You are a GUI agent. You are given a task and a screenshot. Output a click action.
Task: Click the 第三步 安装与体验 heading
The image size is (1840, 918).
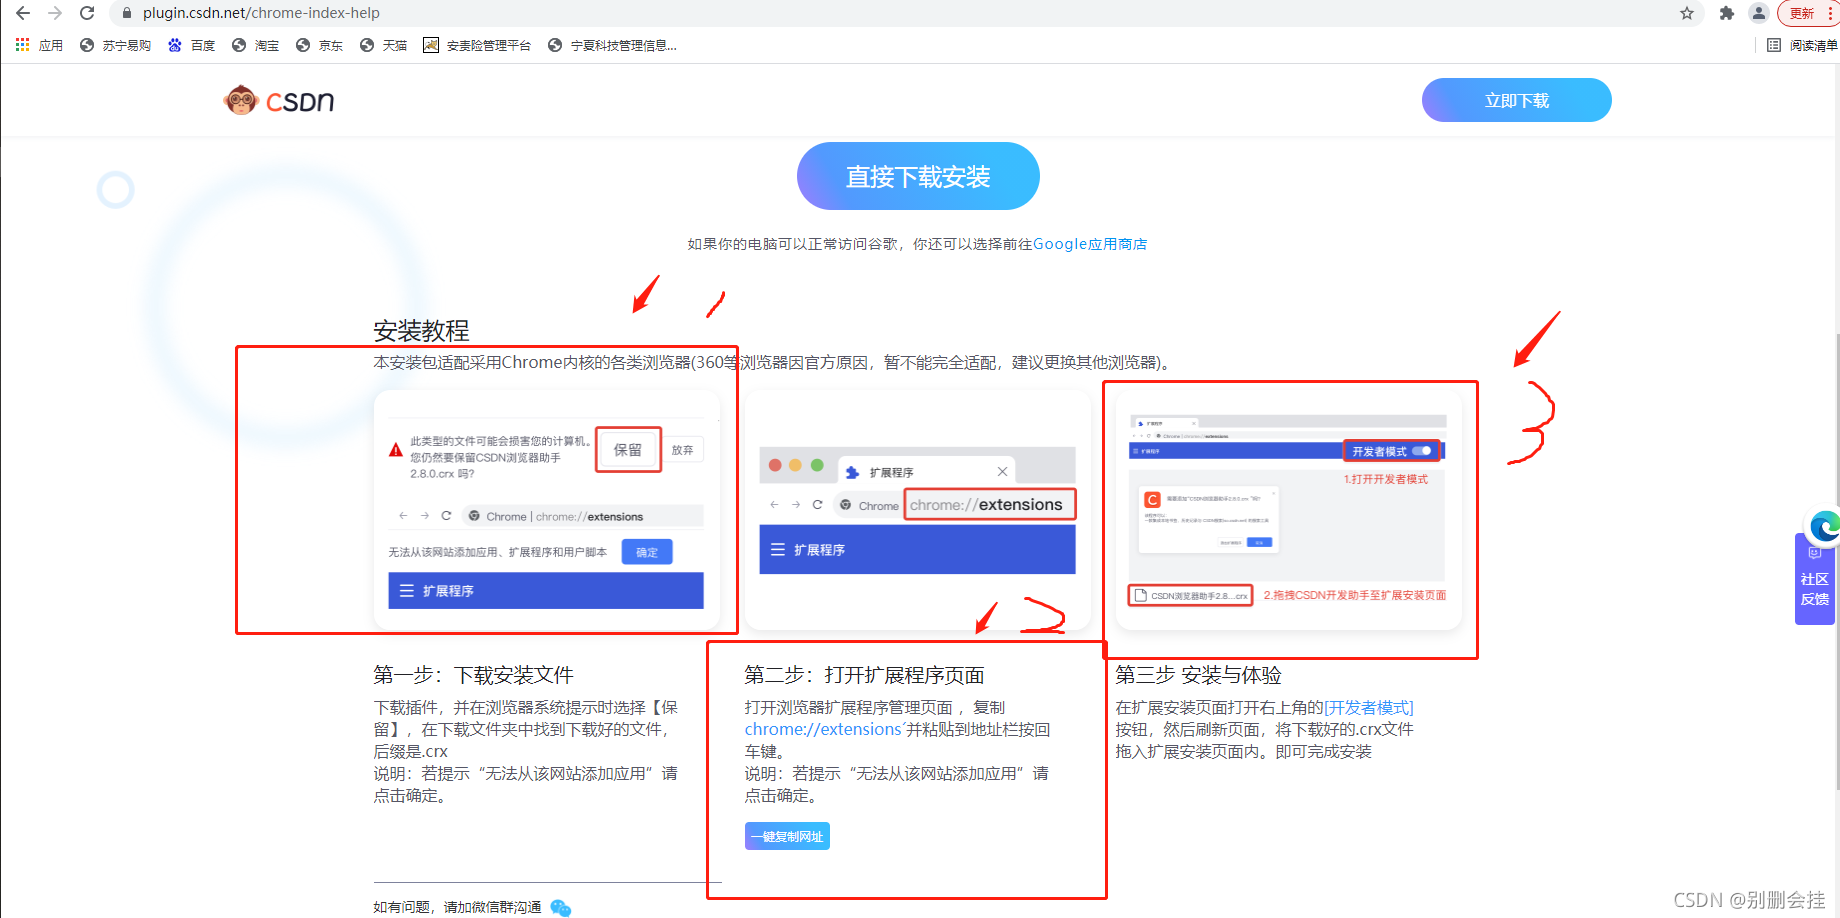point(1198,675)
